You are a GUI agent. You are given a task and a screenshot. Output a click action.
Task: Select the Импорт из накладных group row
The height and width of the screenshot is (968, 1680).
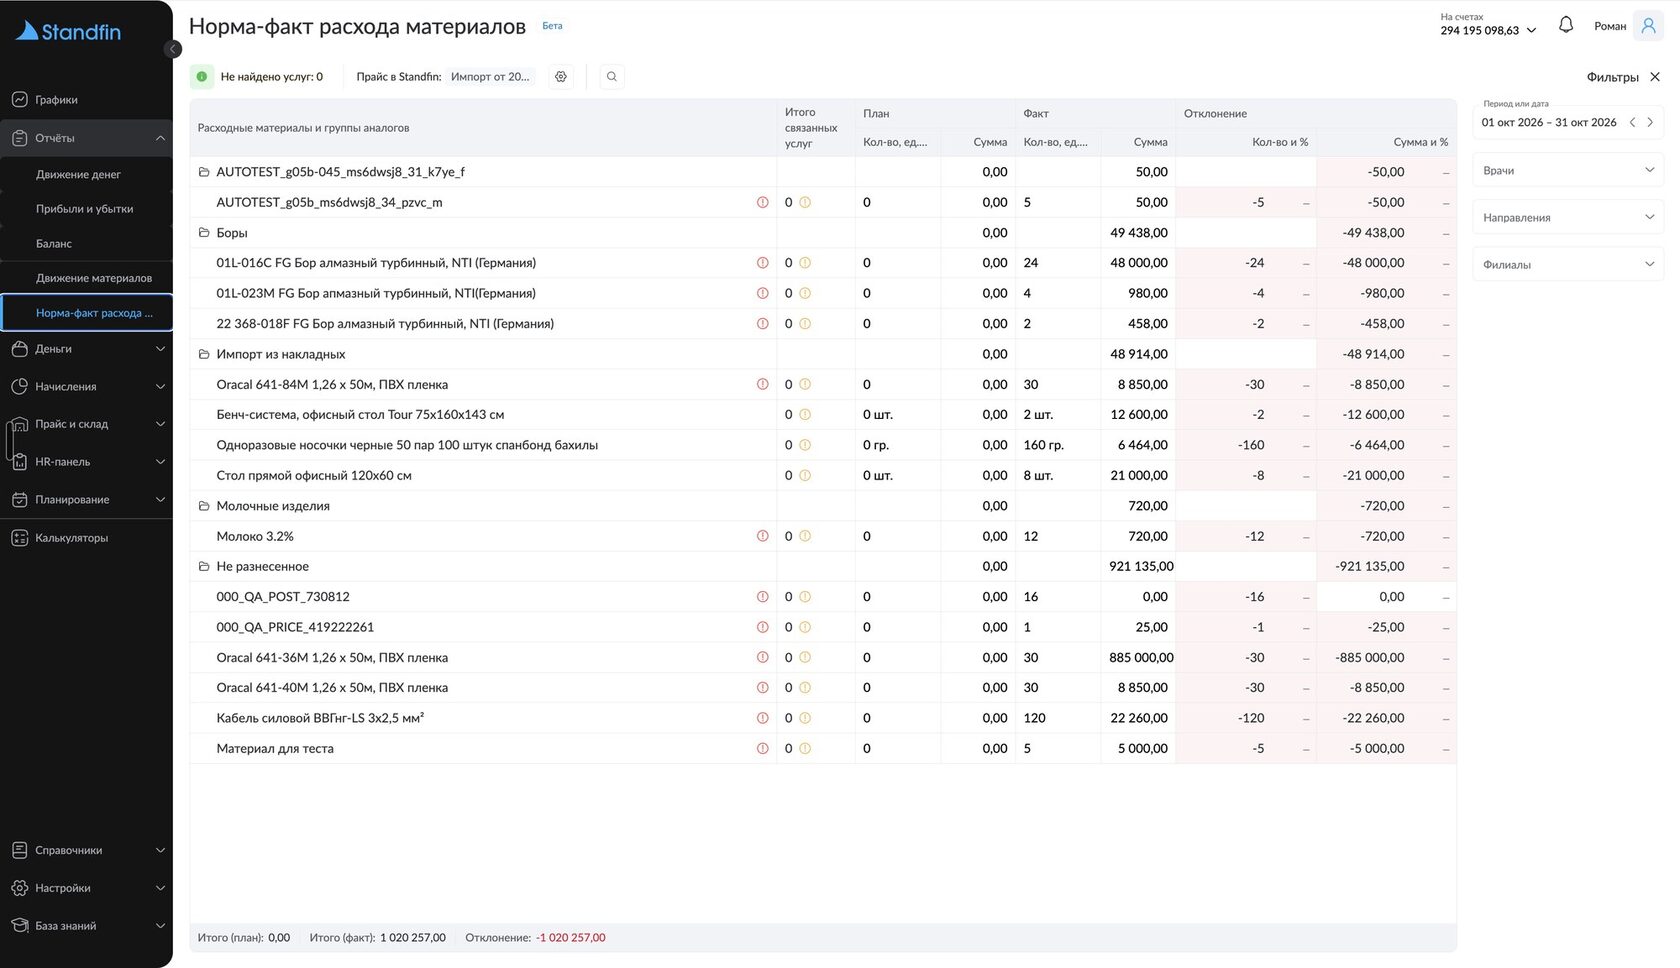(822, 354)
